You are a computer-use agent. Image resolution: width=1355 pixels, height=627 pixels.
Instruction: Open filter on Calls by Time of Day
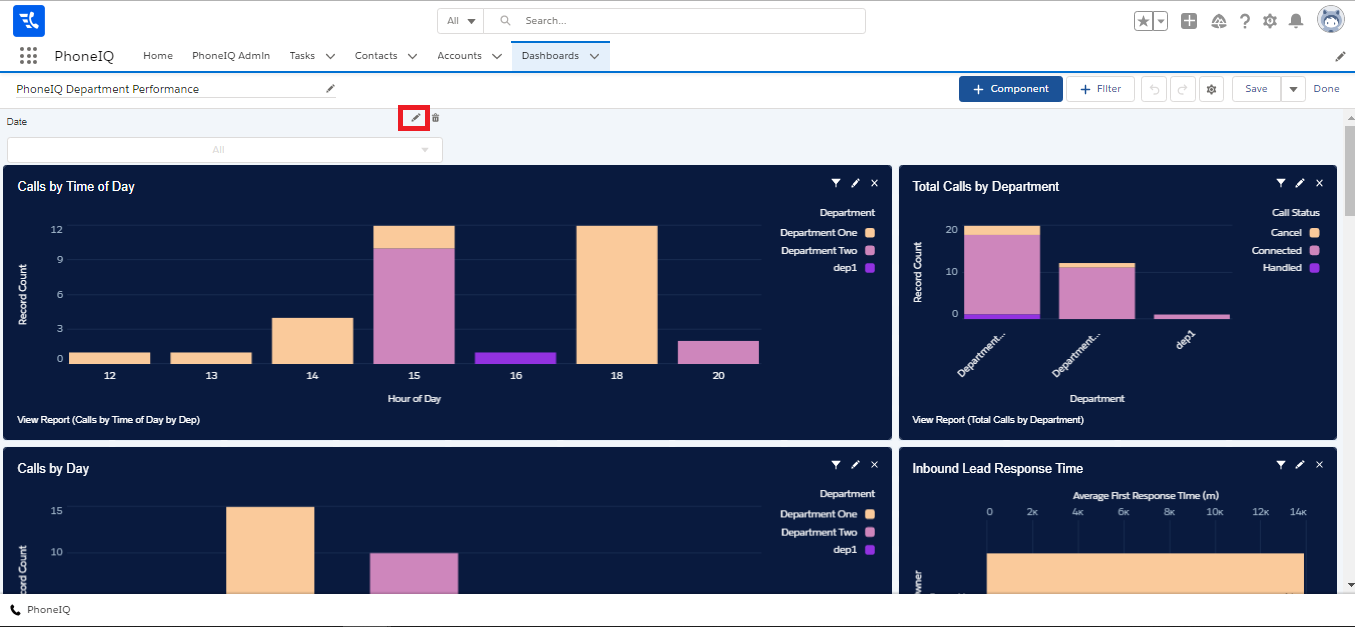pos(835,184)
